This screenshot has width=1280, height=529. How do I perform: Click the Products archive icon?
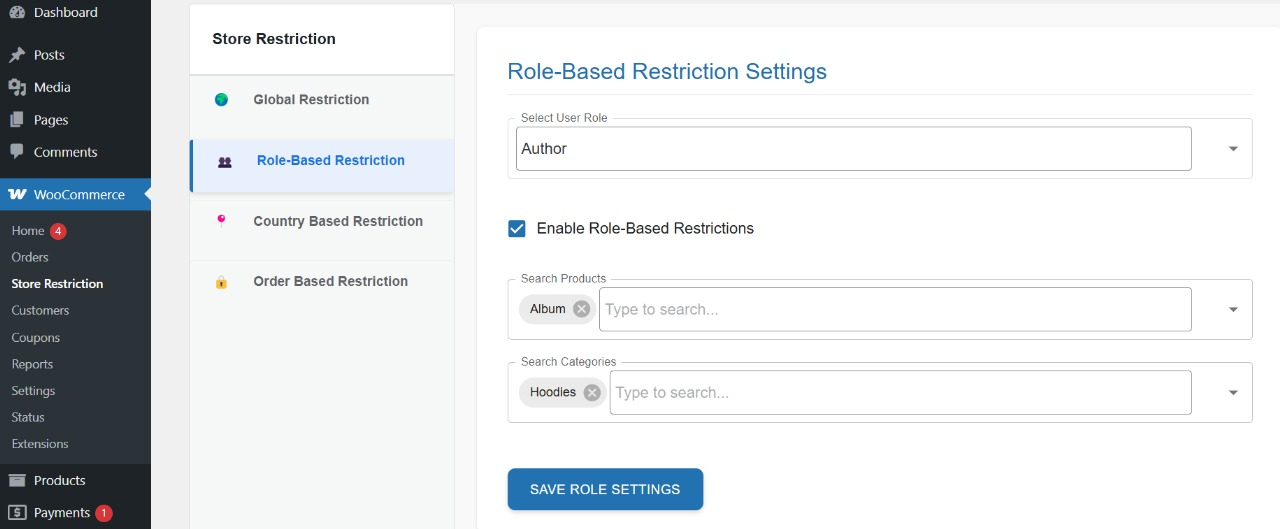coord(16,480)
